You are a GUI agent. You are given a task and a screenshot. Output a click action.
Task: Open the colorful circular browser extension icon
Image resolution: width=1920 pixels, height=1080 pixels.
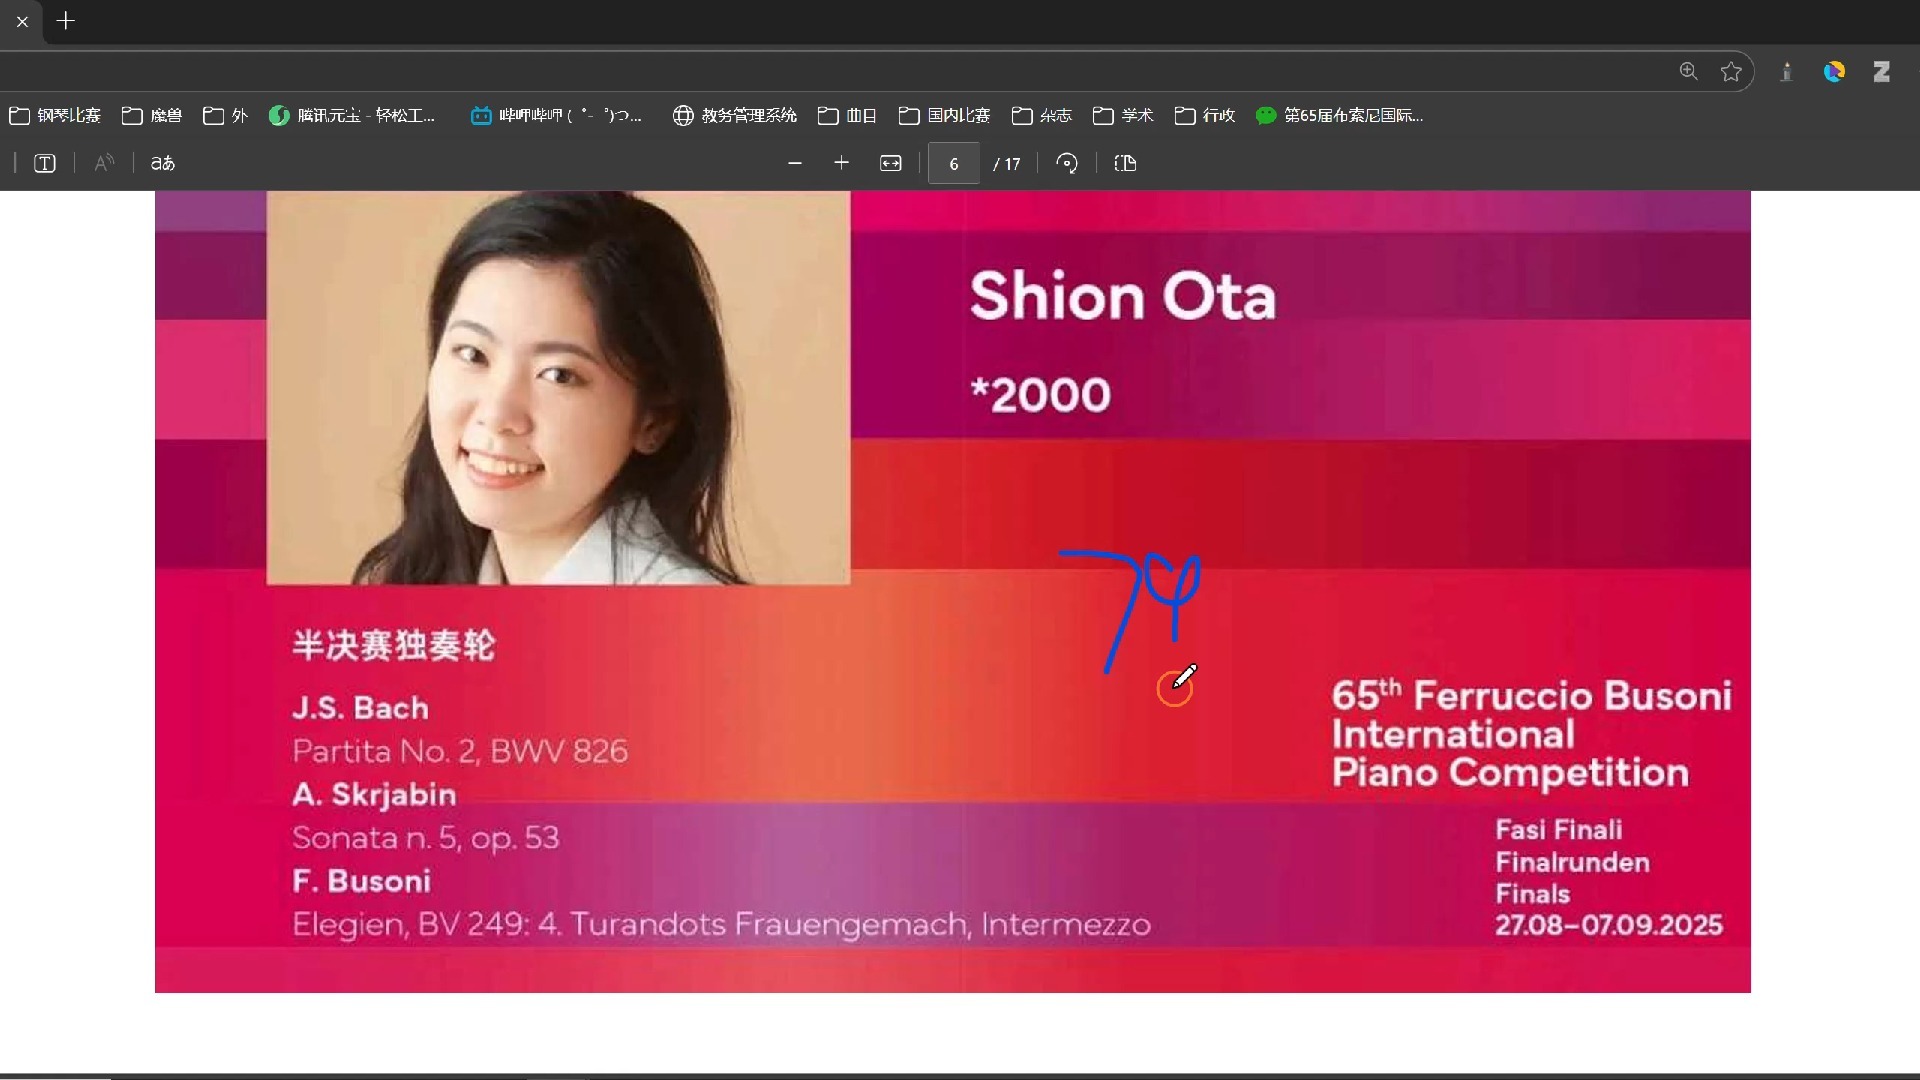point(1834,71)
